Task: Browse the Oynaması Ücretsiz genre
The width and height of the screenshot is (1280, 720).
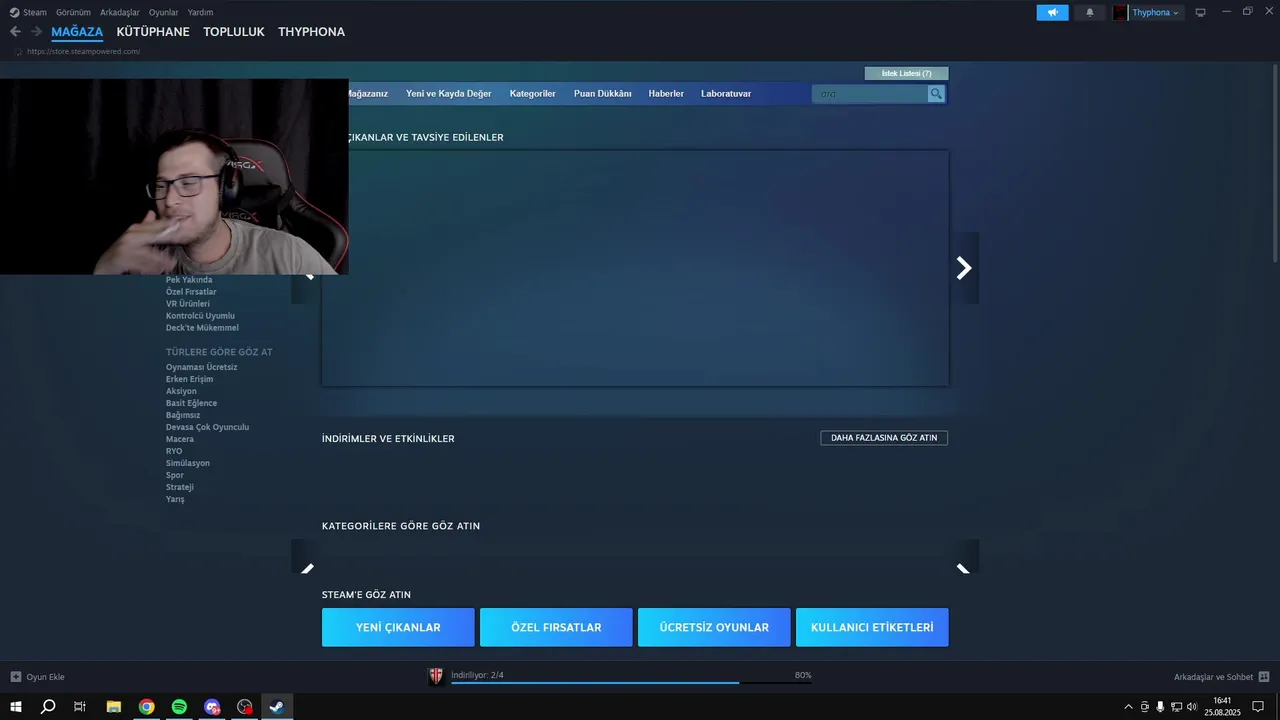Action: click(x=201, y=367)
